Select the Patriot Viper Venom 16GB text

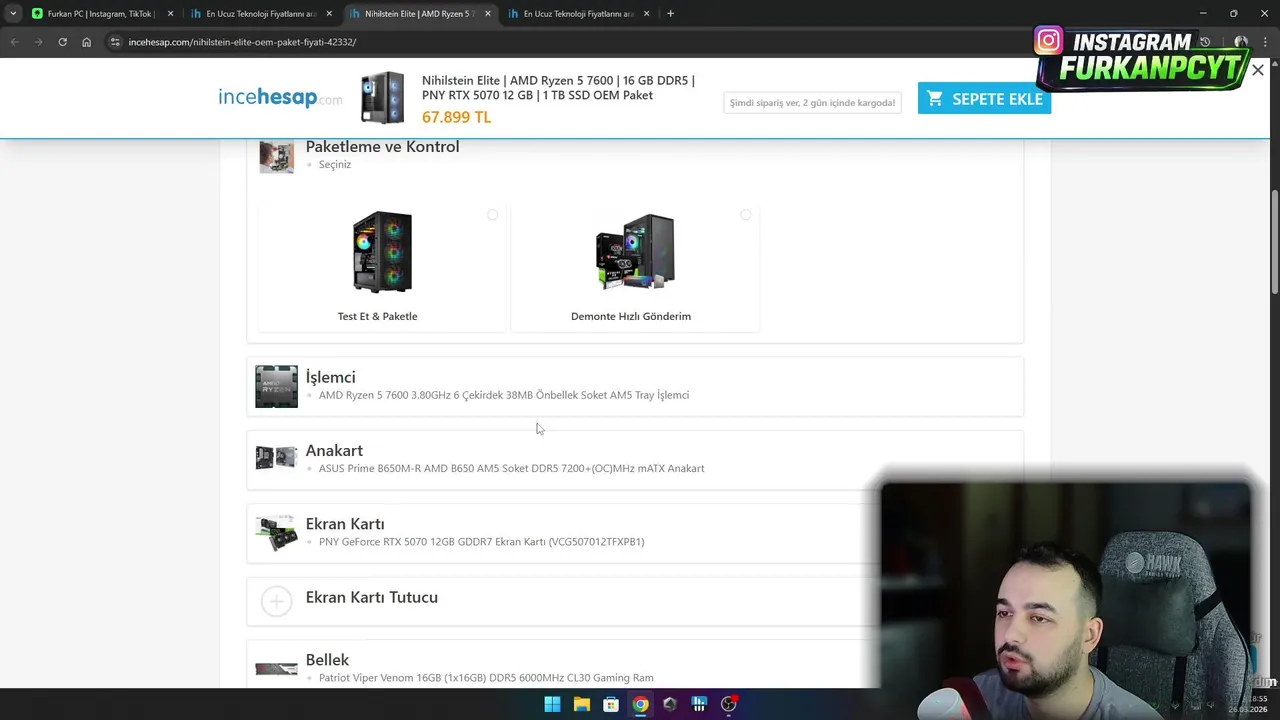(x=486, y=678)
